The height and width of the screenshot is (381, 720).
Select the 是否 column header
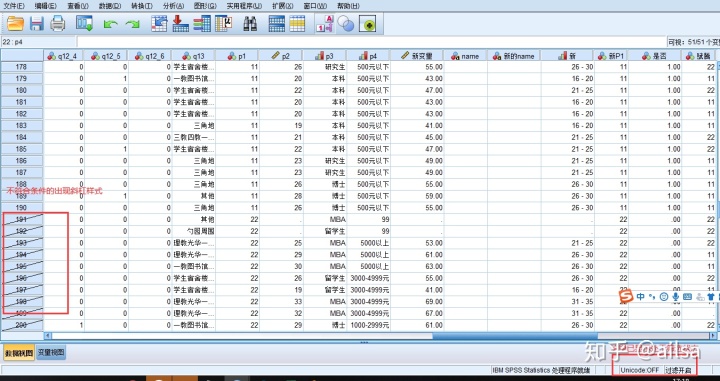654,56
